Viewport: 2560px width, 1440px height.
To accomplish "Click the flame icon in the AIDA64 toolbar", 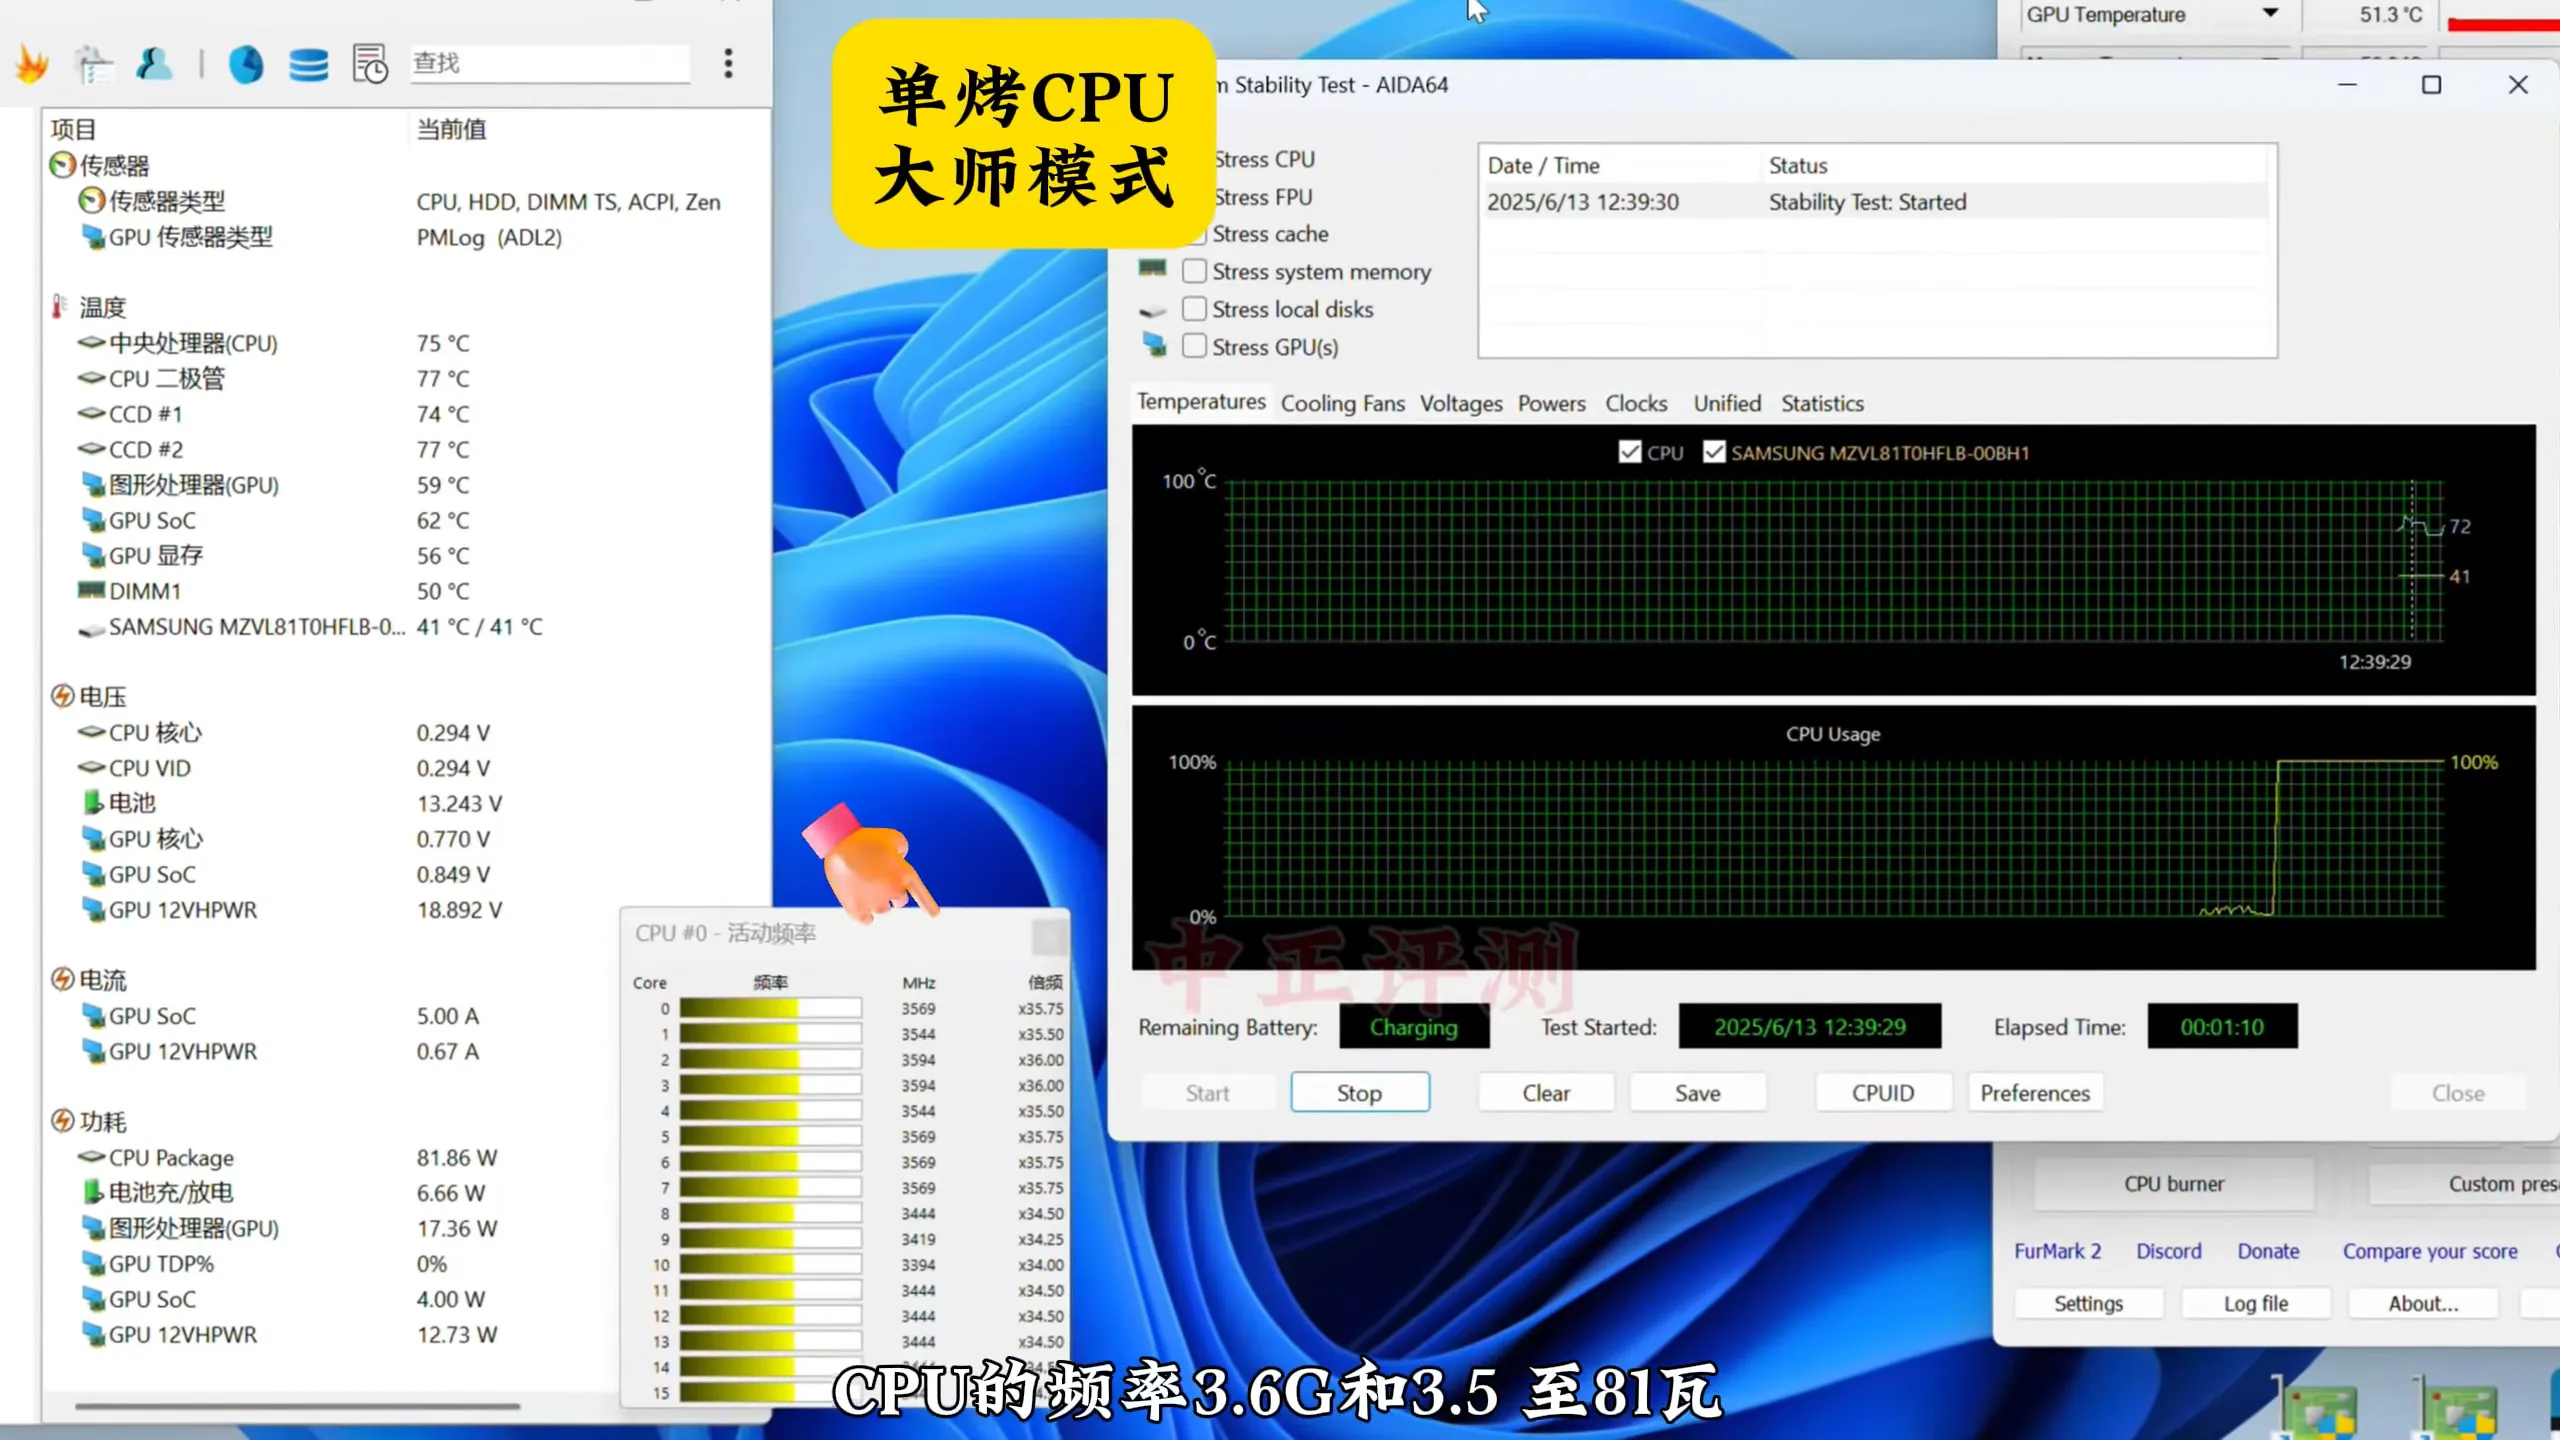I will coord(32,65).
